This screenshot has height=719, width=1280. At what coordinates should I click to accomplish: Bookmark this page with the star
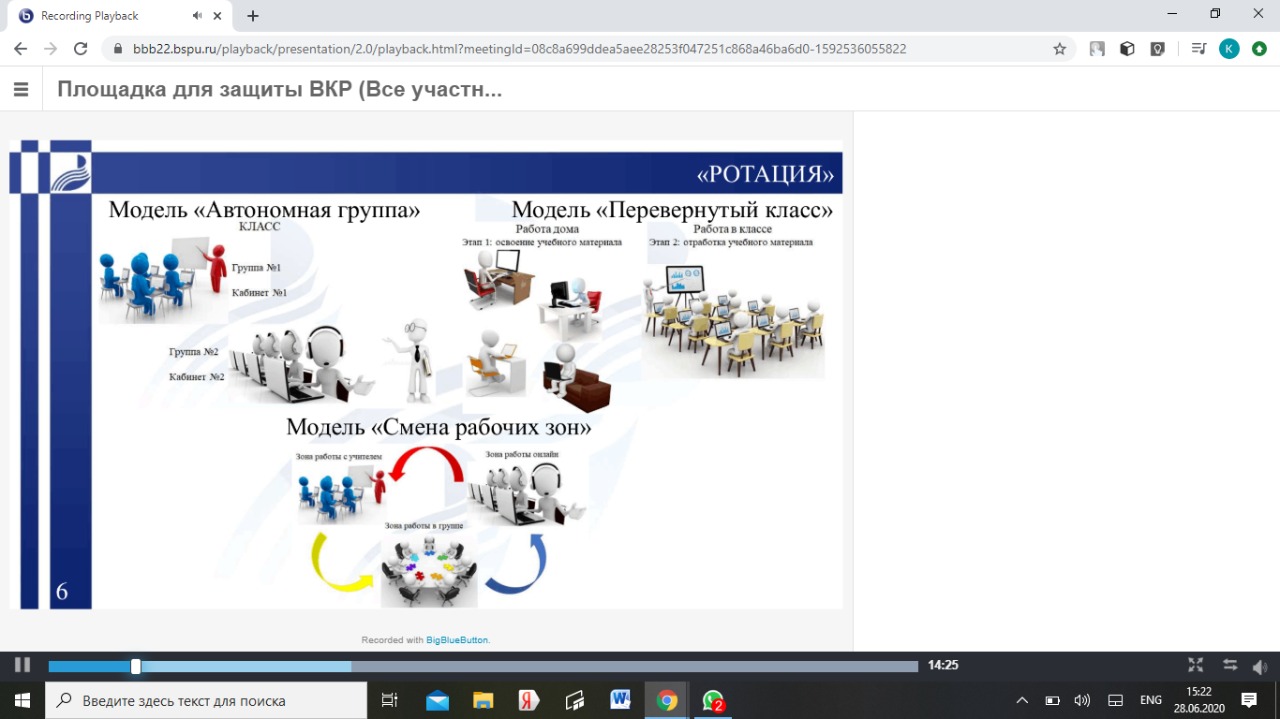click(x=1060, y=48)
